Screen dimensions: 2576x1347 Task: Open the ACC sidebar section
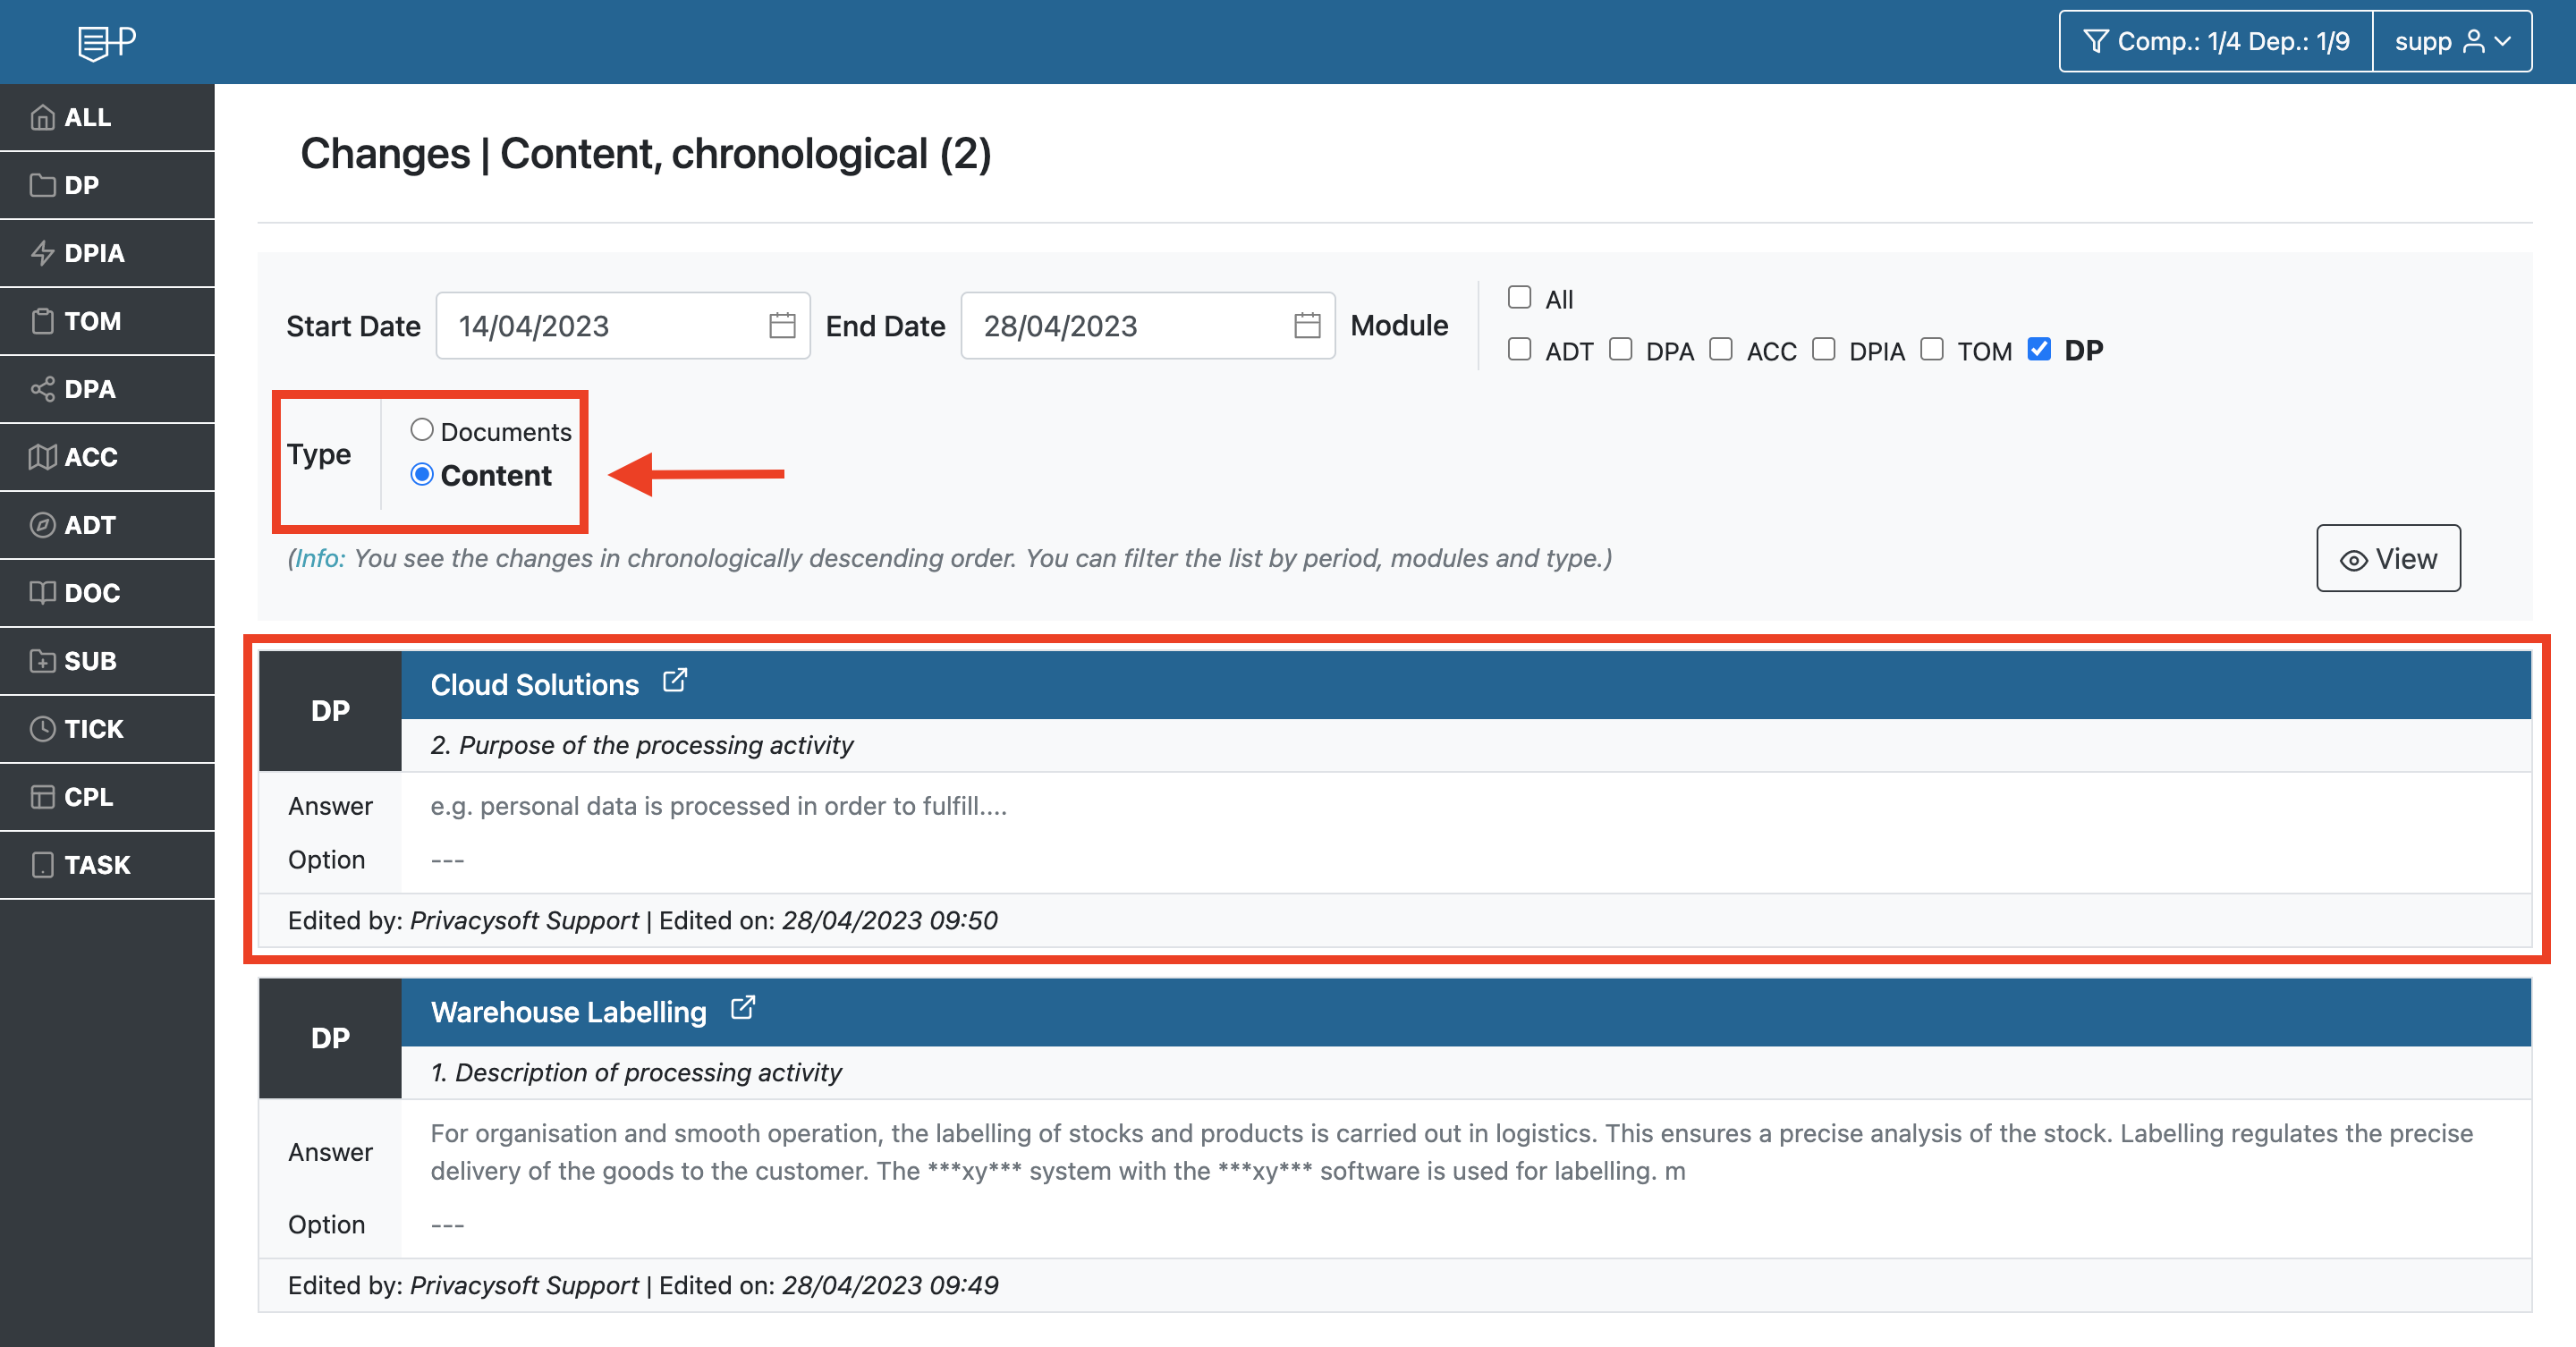pos(107,457)
